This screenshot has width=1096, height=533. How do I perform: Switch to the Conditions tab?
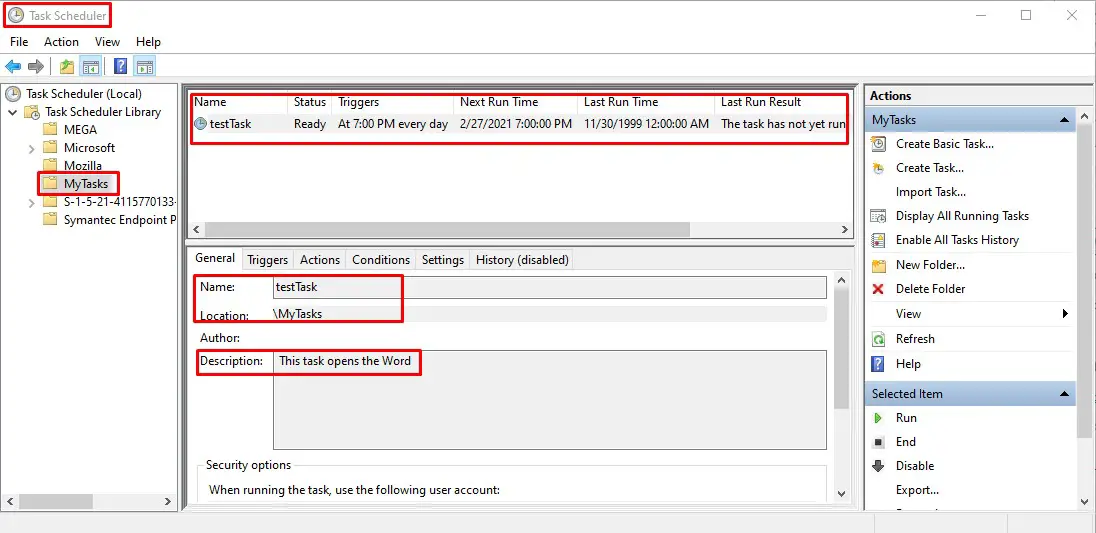(x=381, y=260)
